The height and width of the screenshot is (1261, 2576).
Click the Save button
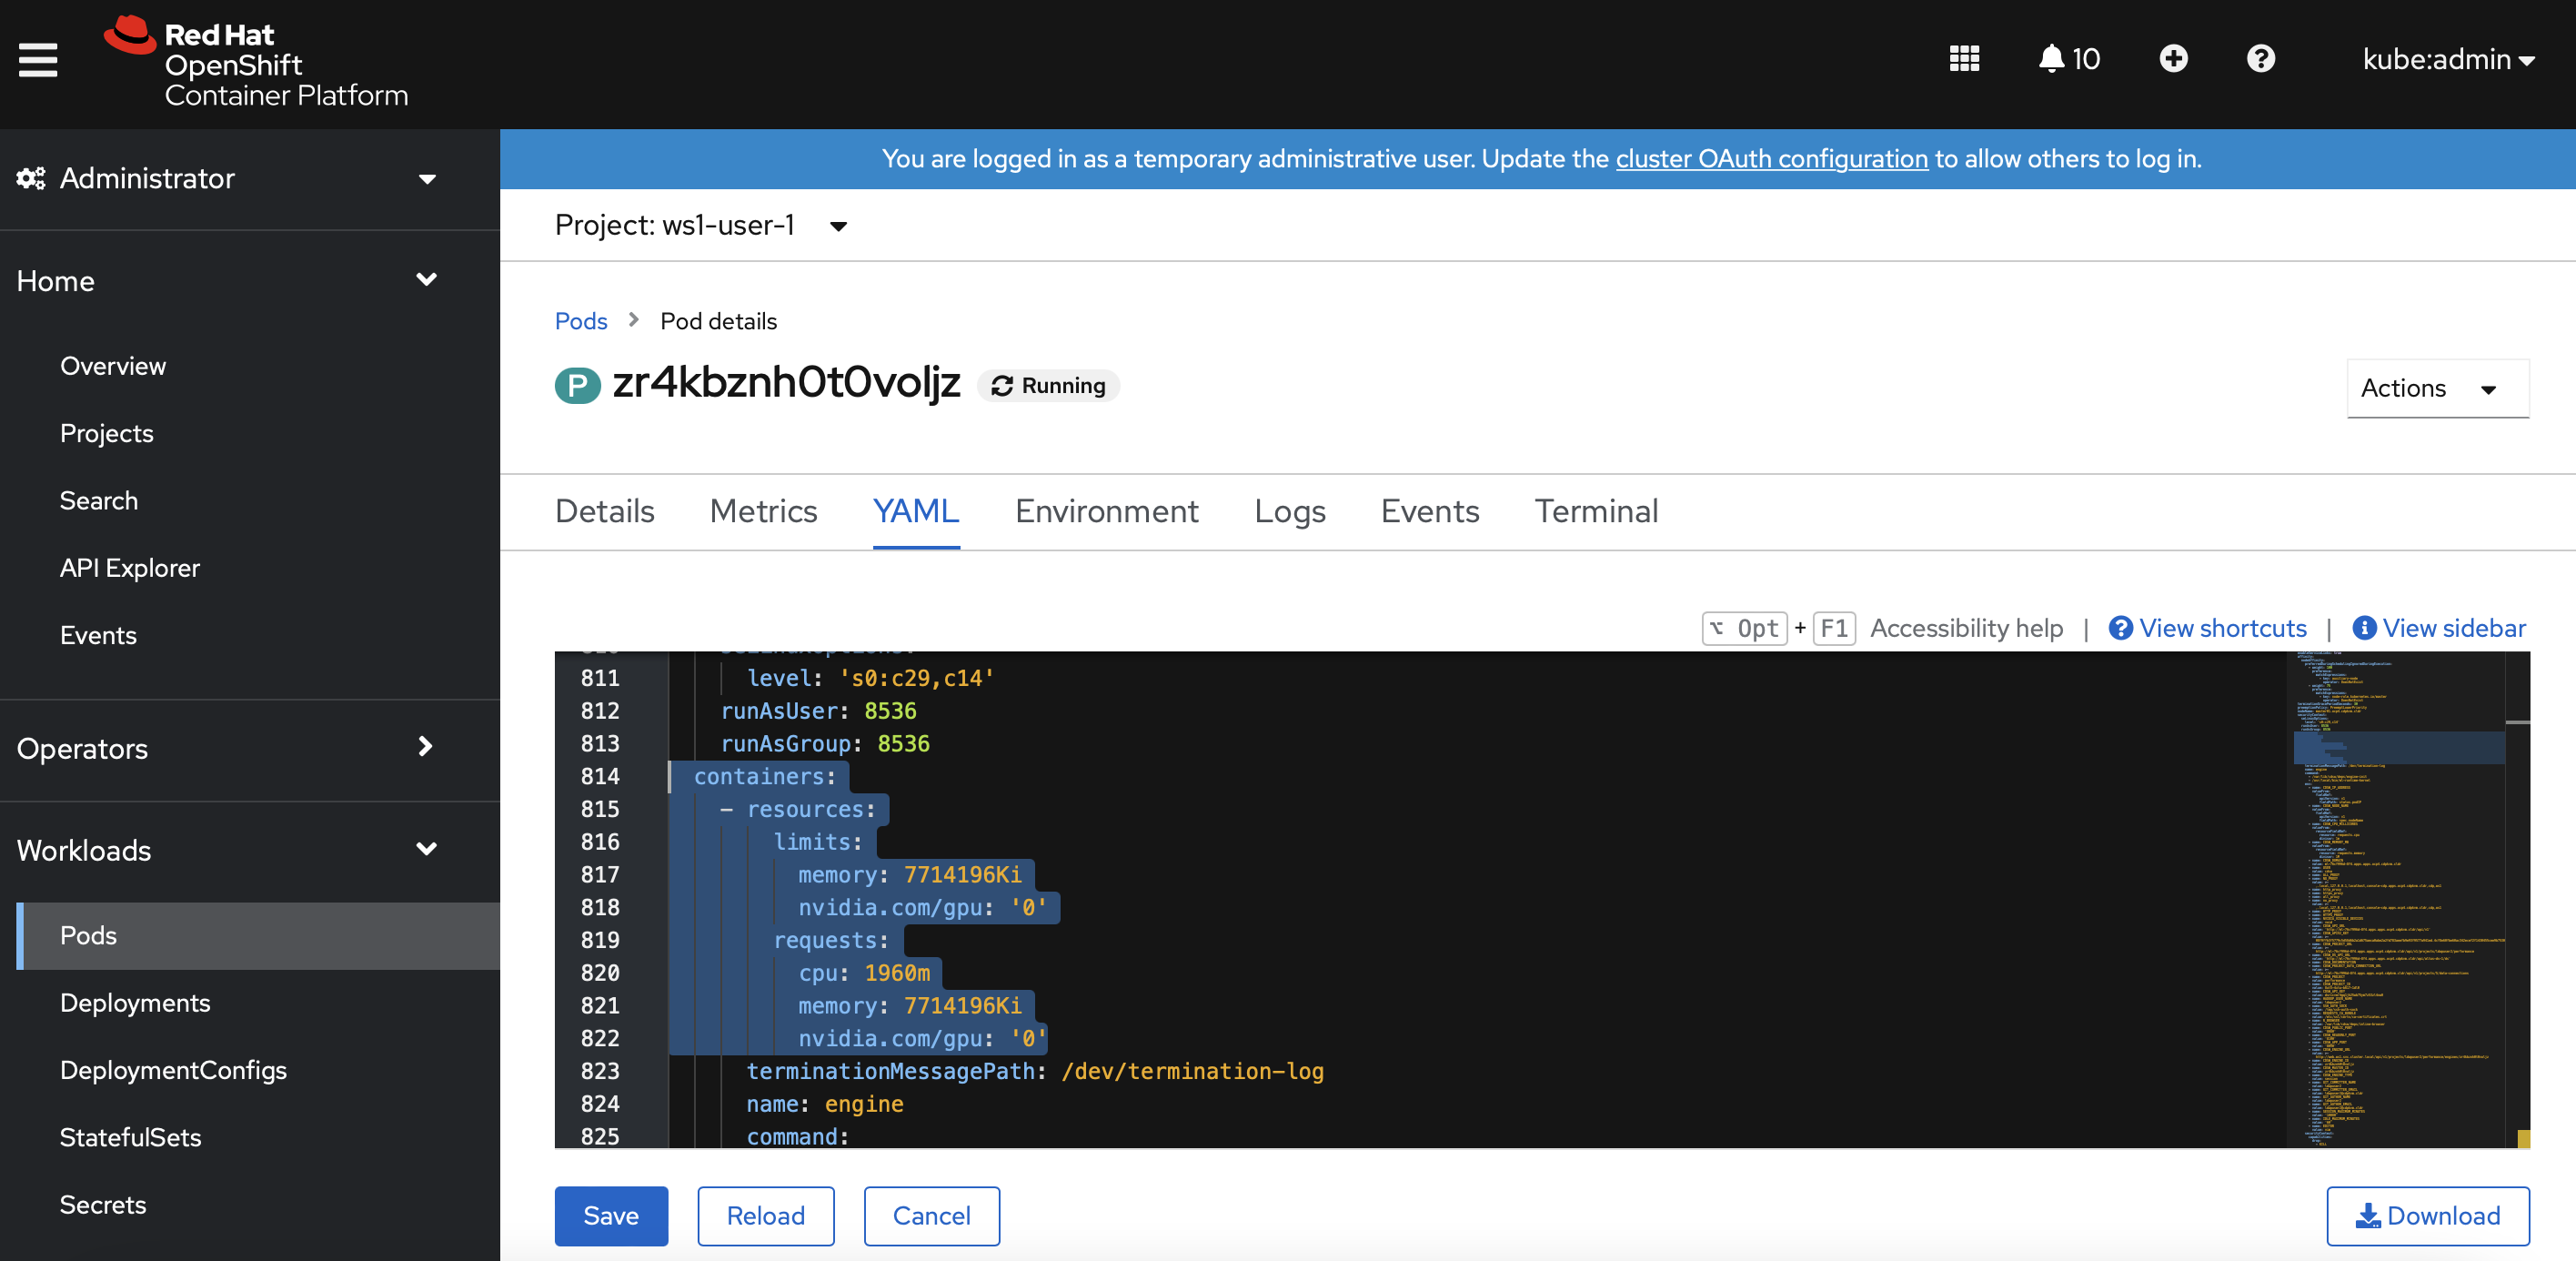(610, 1215)
